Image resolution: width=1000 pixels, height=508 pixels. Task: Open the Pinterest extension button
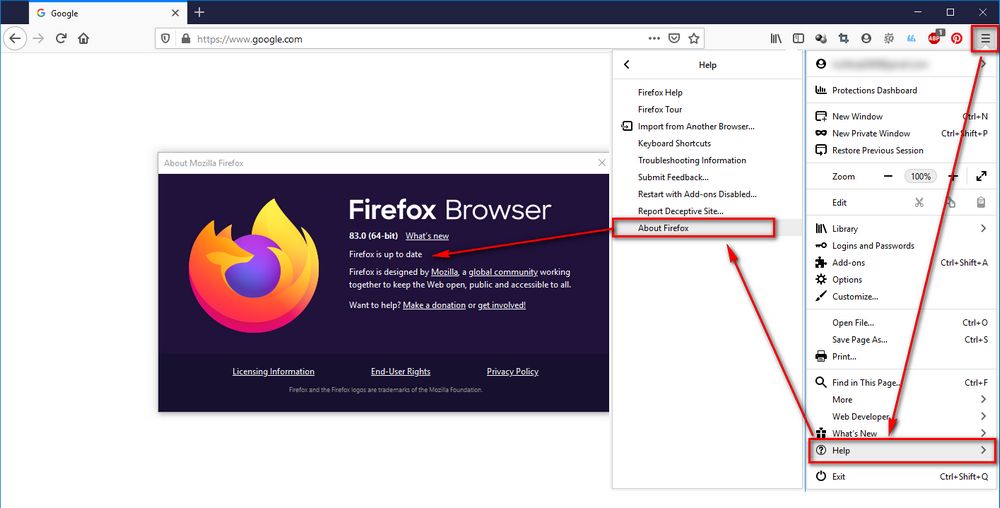click(x=957, y=38)
